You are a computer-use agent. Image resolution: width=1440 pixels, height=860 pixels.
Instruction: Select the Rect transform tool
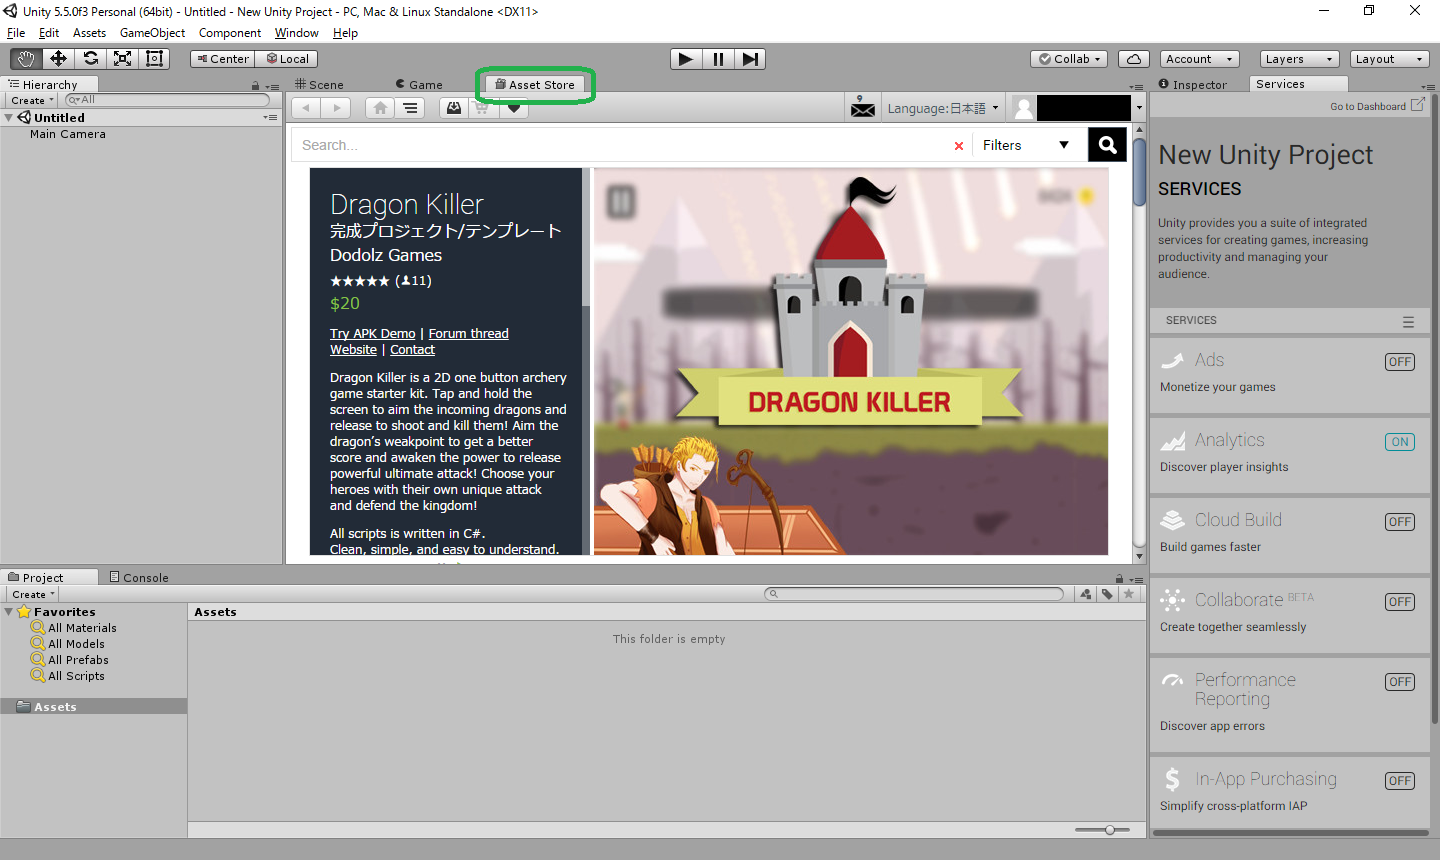tap(154, 59)
